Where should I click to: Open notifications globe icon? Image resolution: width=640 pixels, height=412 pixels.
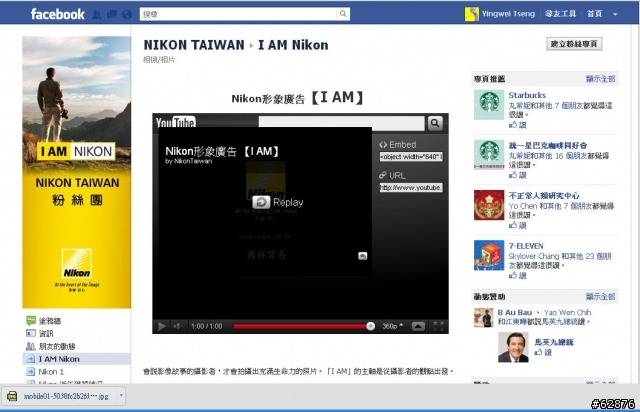(127, 15)
